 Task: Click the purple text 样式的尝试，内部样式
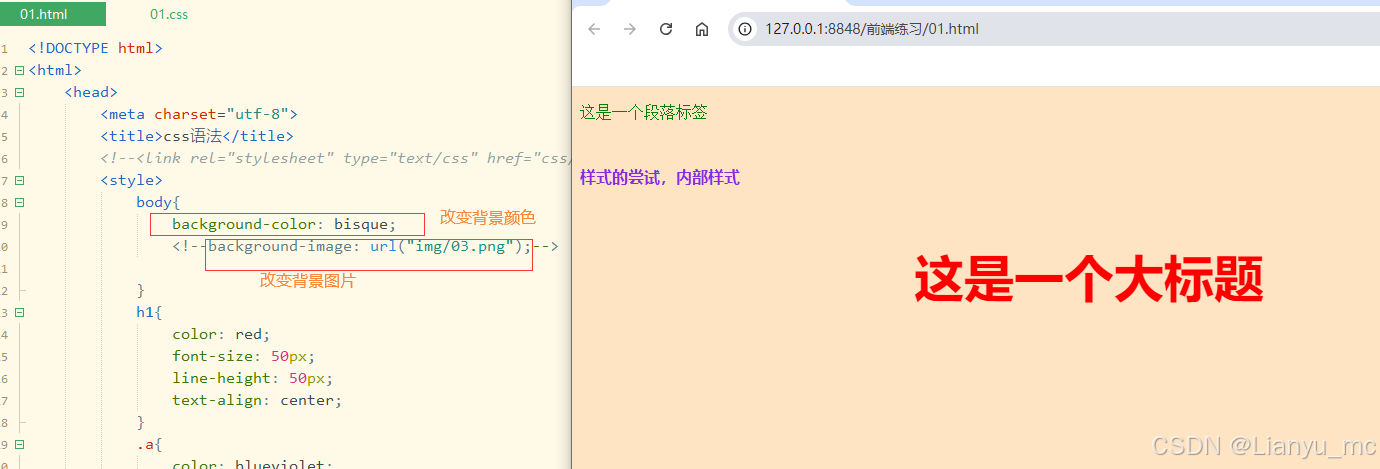click(660, 177)
